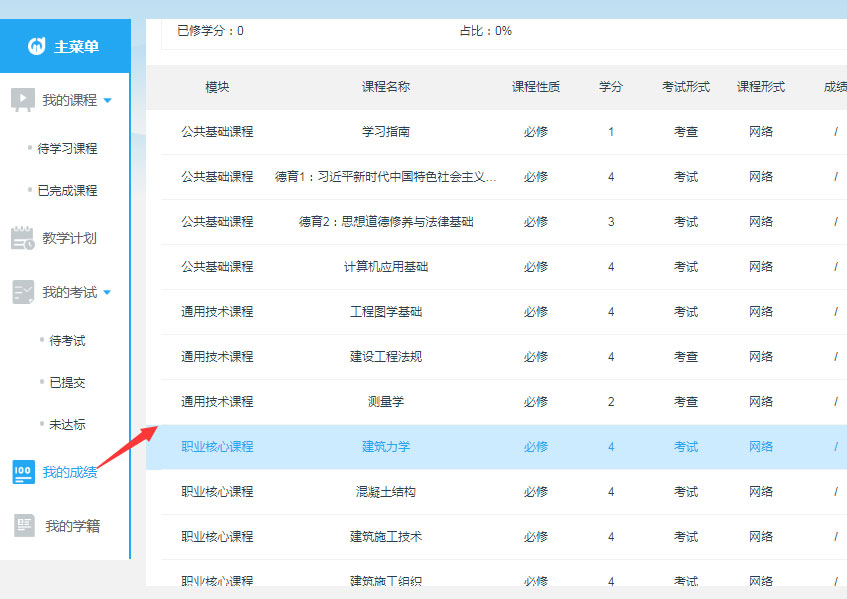Click the 测量学 course name
Viewport: 847px width, 599px height.
tap(386, 401)
